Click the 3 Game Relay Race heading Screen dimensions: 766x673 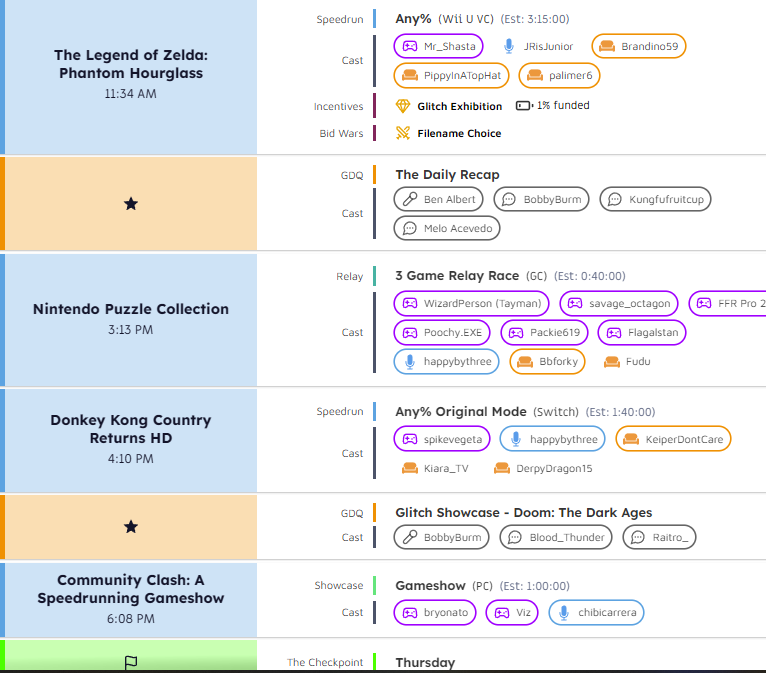click(x=457, y=276)
